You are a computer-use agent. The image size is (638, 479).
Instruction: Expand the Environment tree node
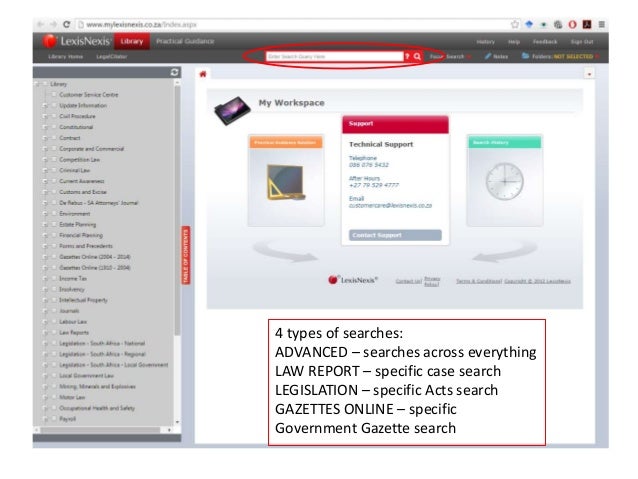[45, 214]
